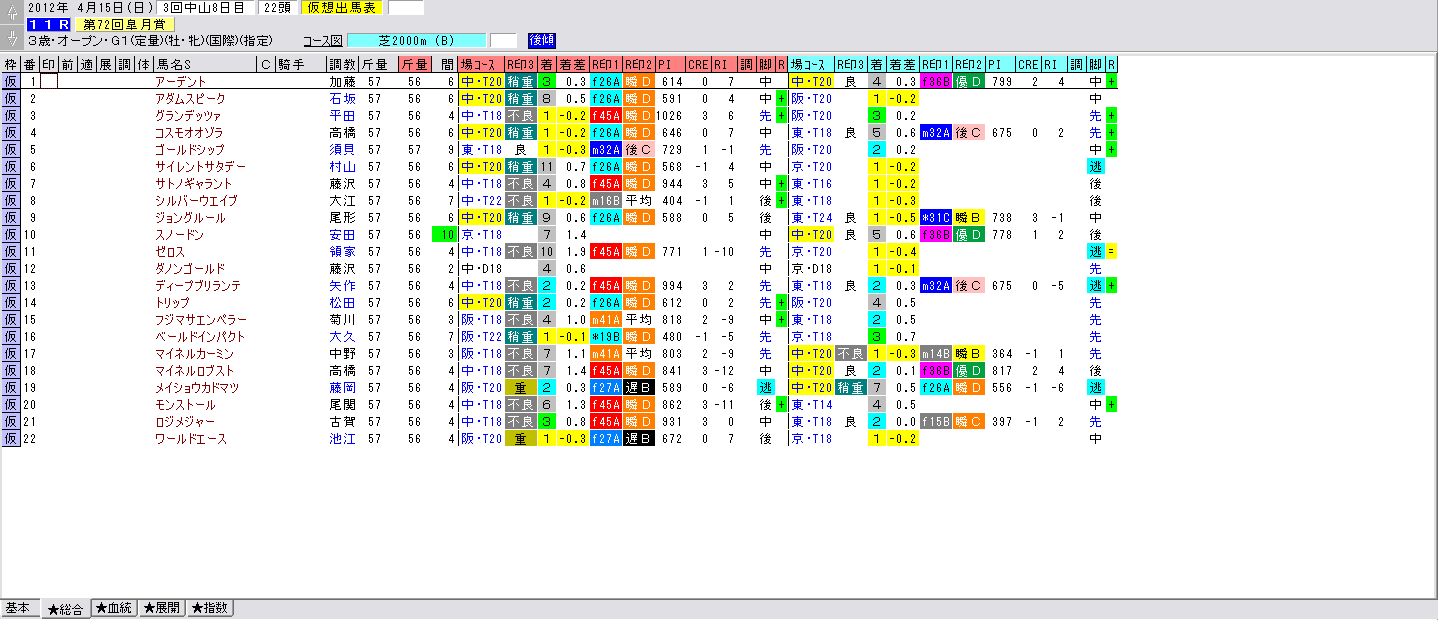The width and height of the screenshot is (1440, 620).
Task: Click the green 10 interval cell for スノードン
Action: point(445,235)
